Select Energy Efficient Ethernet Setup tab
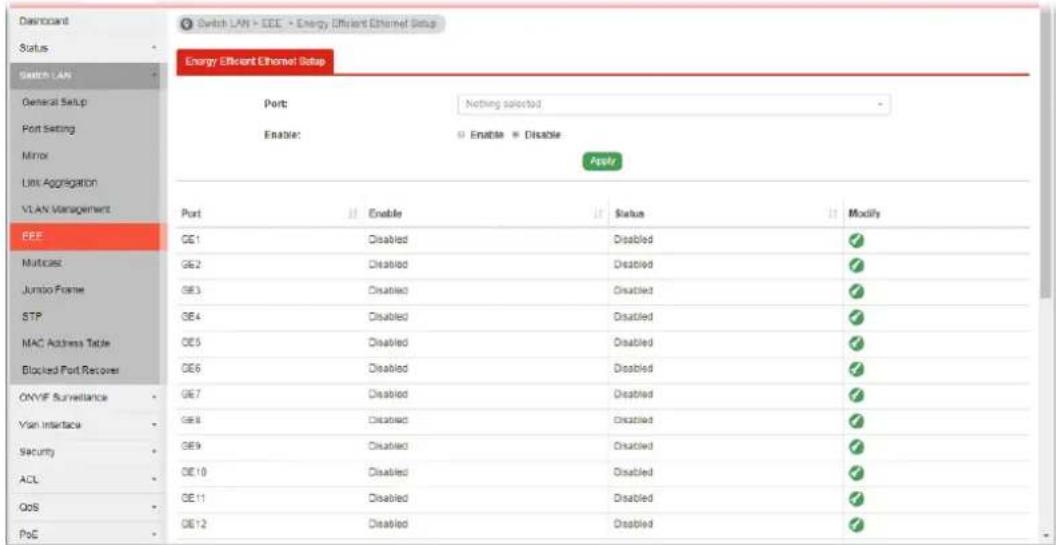Viewport: 1056px width, 545px height. point(255,62)
